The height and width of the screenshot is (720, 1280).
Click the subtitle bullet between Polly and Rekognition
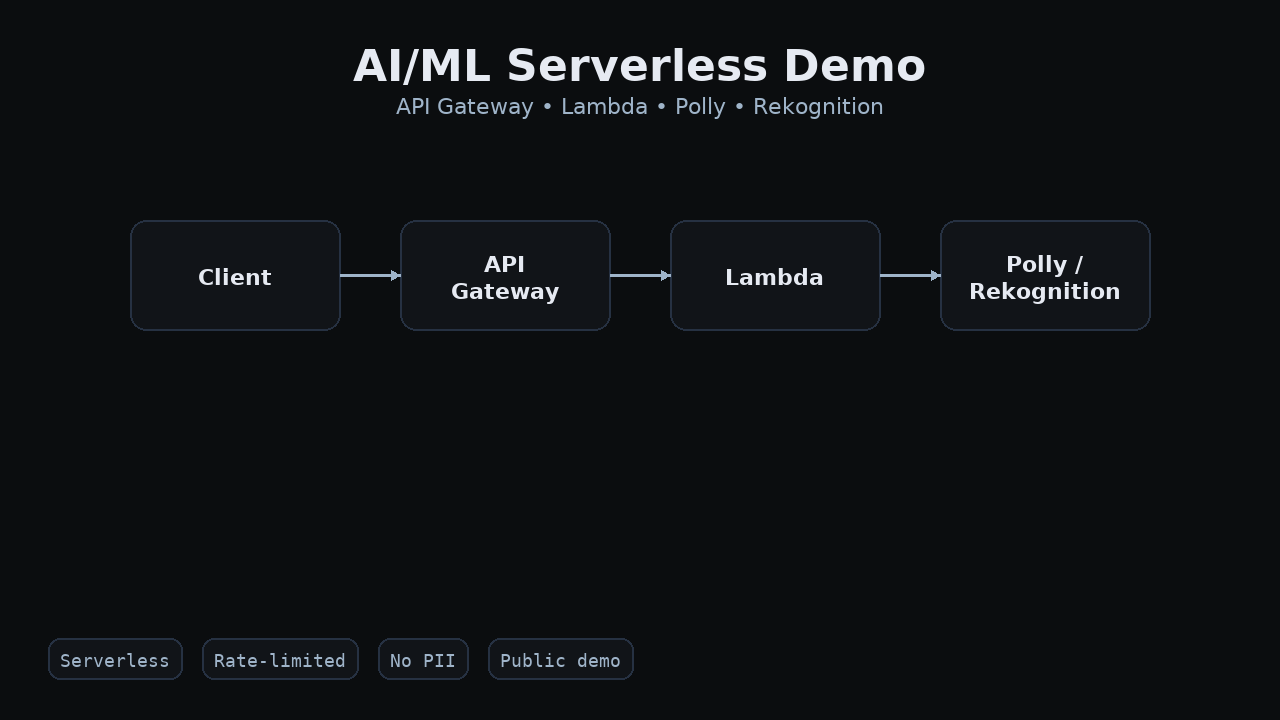point(739,107)
